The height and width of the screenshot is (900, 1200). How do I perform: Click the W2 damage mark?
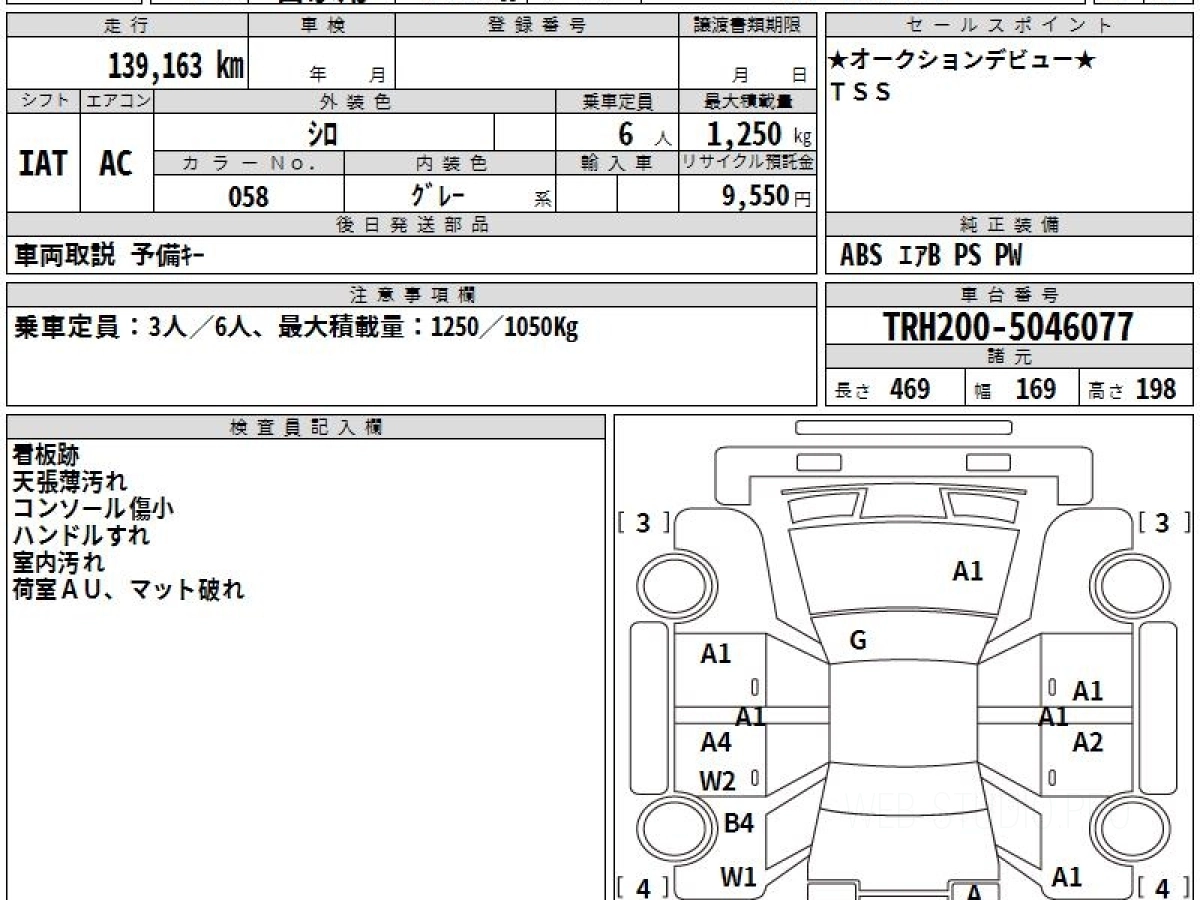pyautogui.click(x=717, y=781)
